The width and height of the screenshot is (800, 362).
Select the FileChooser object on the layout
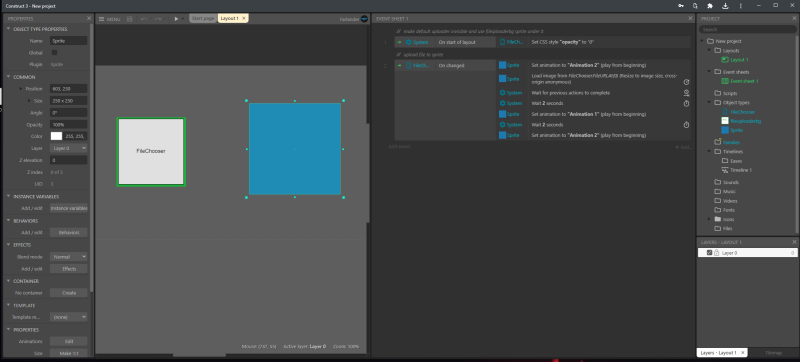(x=151, y=151)
